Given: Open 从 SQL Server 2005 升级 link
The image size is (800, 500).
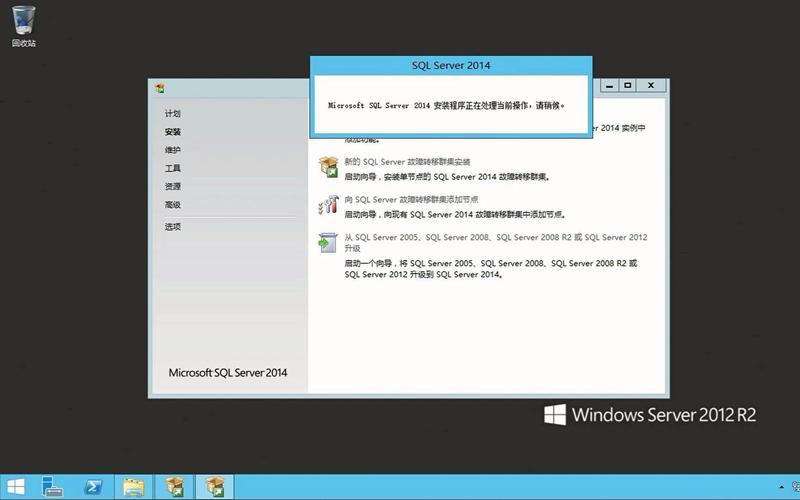Looking at the screenshot, I should click(495, 242).
